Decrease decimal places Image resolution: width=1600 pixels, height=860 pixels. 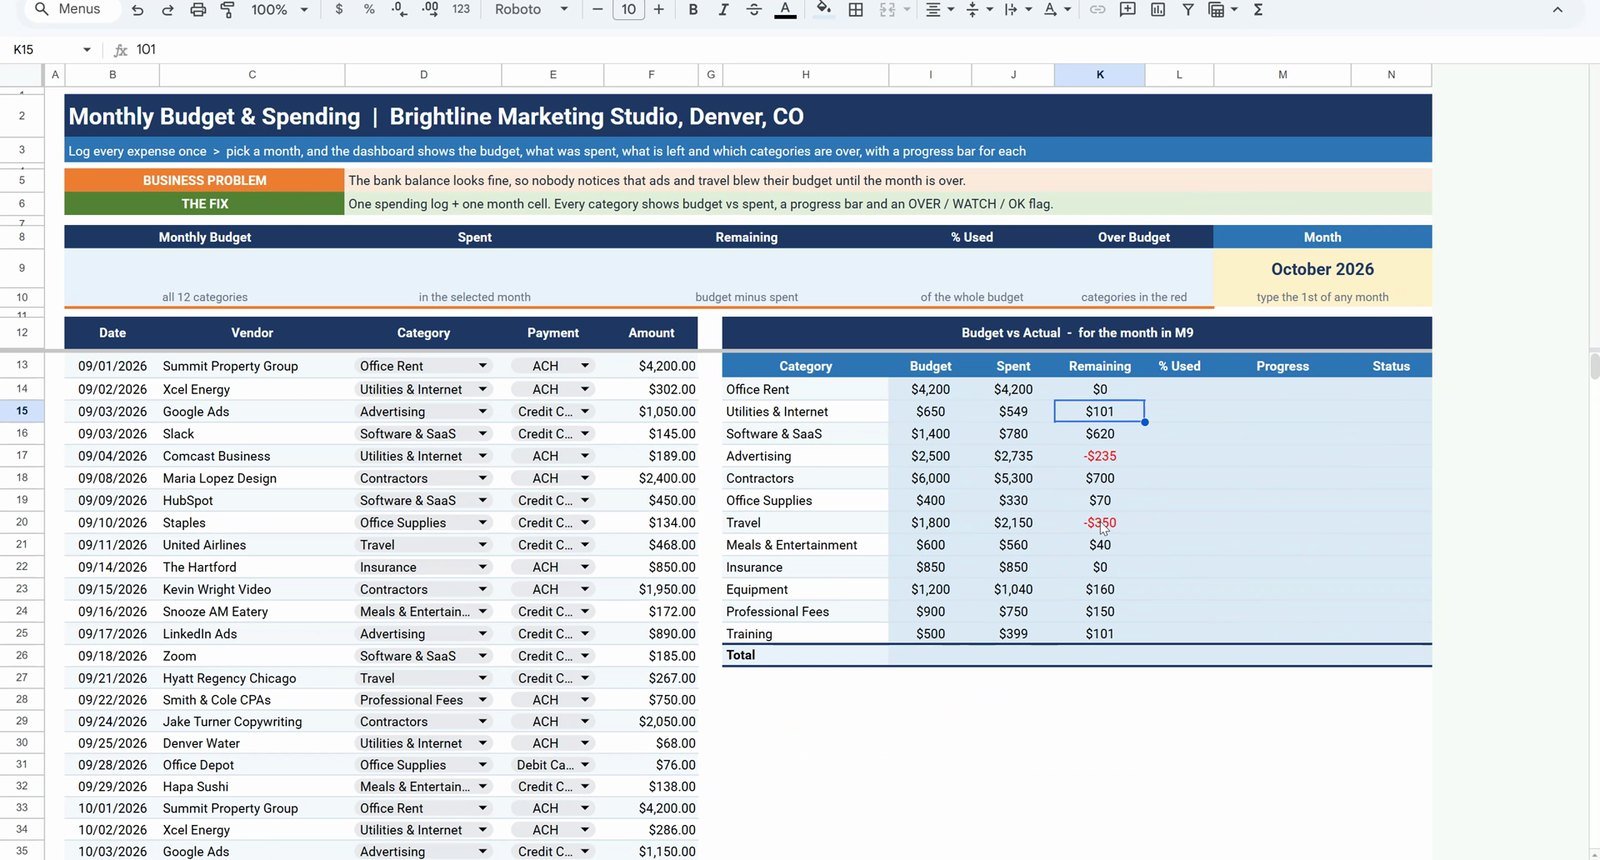pyautogui.click(x=399, y=10)
